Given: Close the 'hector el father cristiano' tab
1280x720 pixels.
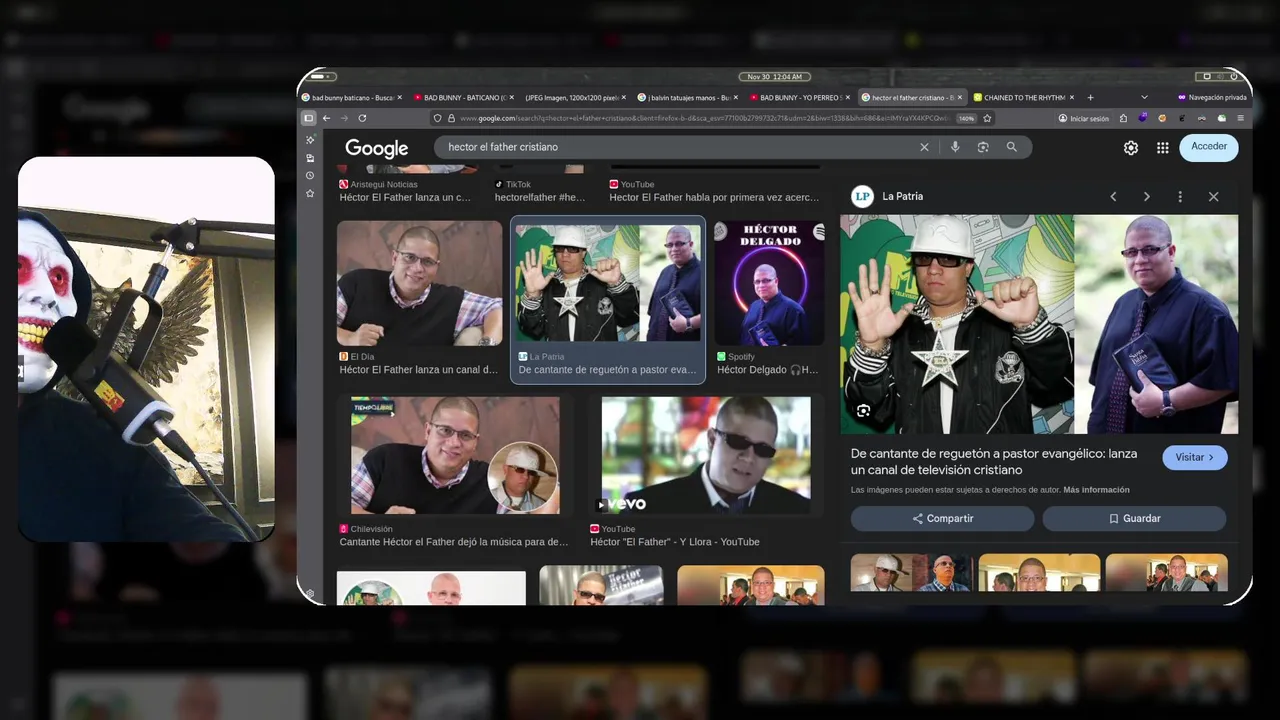Looking at the screenshot, I should tap(960, 98).
